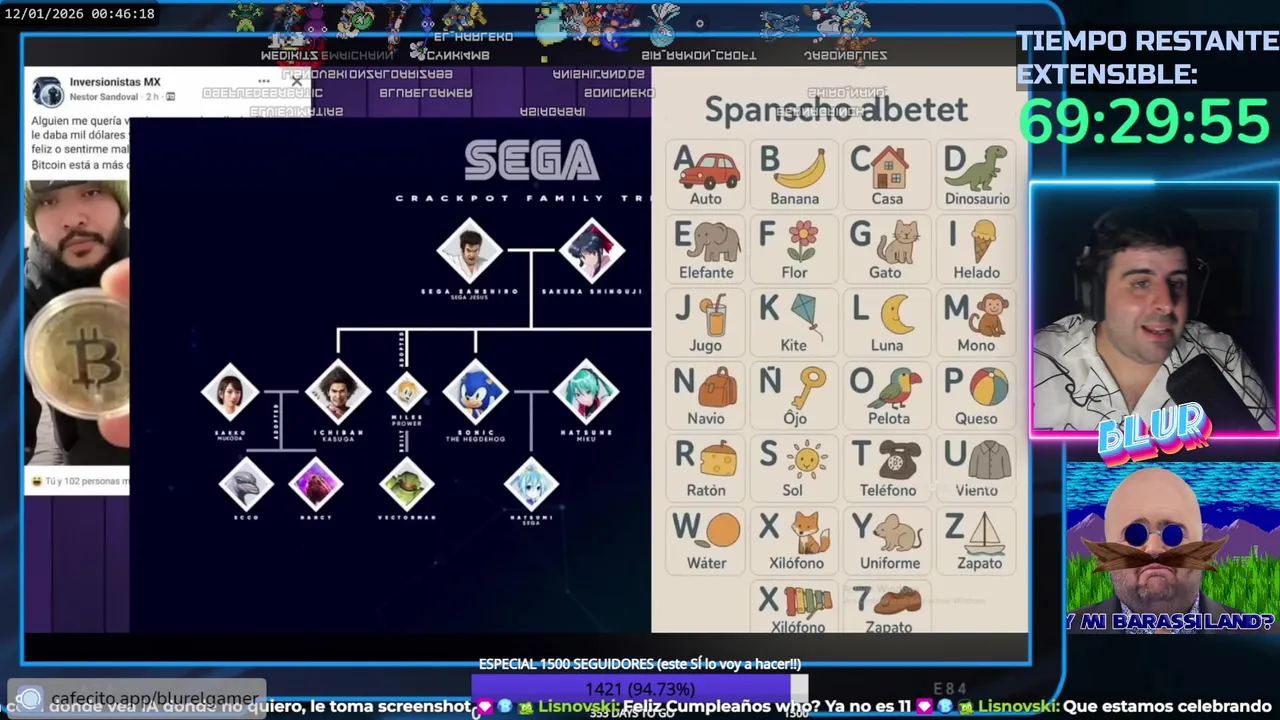Open Nestor Sandoval profile link
This screenshot has height=720, width=1280.
(x=105, y=97)
